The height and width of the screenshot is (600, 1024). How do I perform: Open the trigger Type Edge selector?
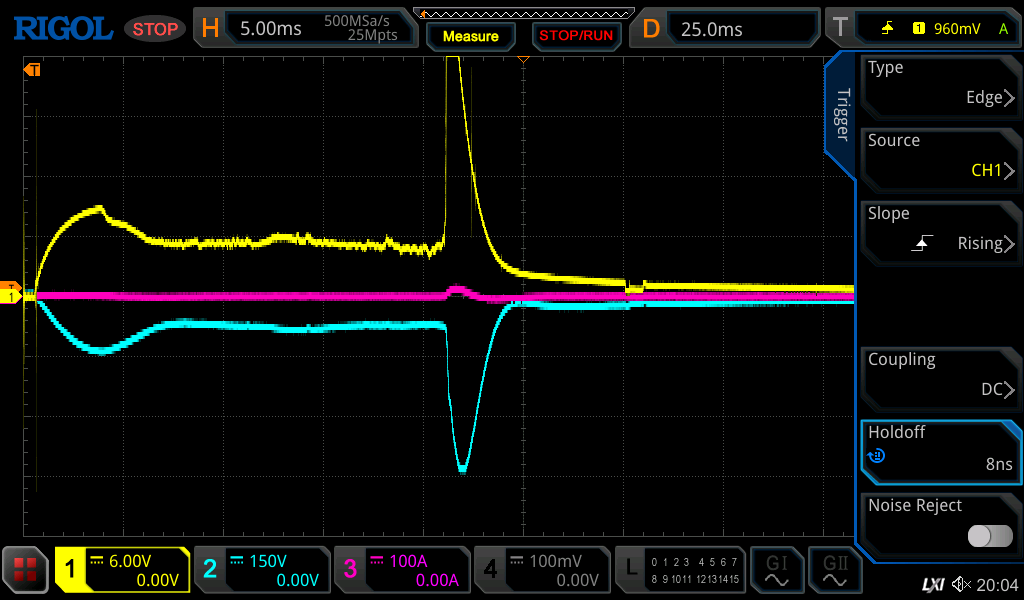(940, 84)
